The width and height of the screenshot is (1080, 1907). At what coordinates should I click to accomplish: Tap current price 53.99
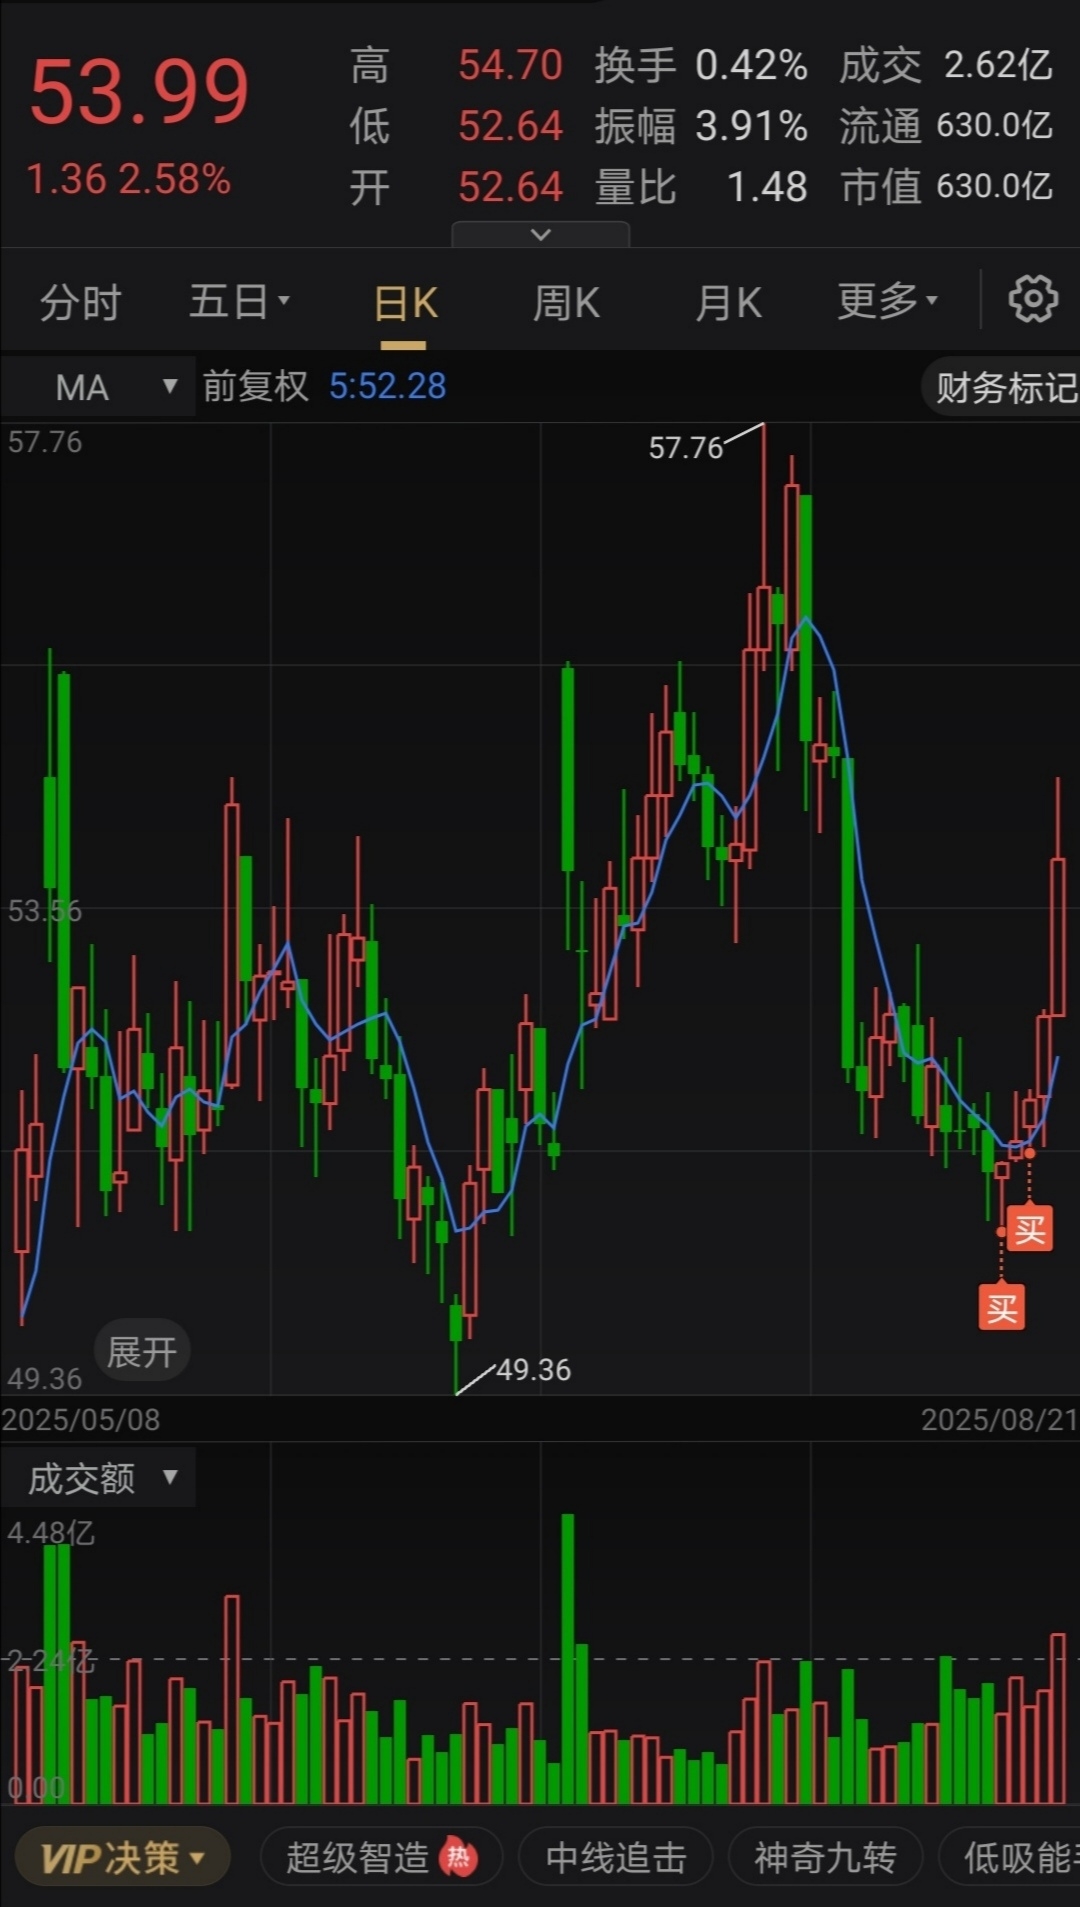(x=139, y=91)
